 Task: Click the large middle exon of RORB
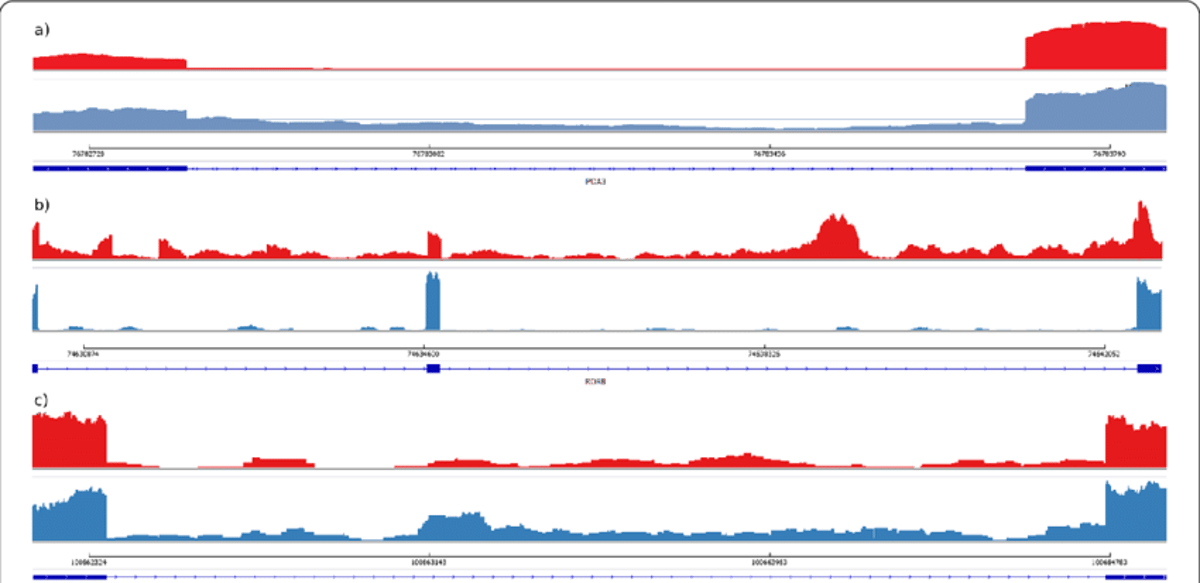click(x=432, y=366)
